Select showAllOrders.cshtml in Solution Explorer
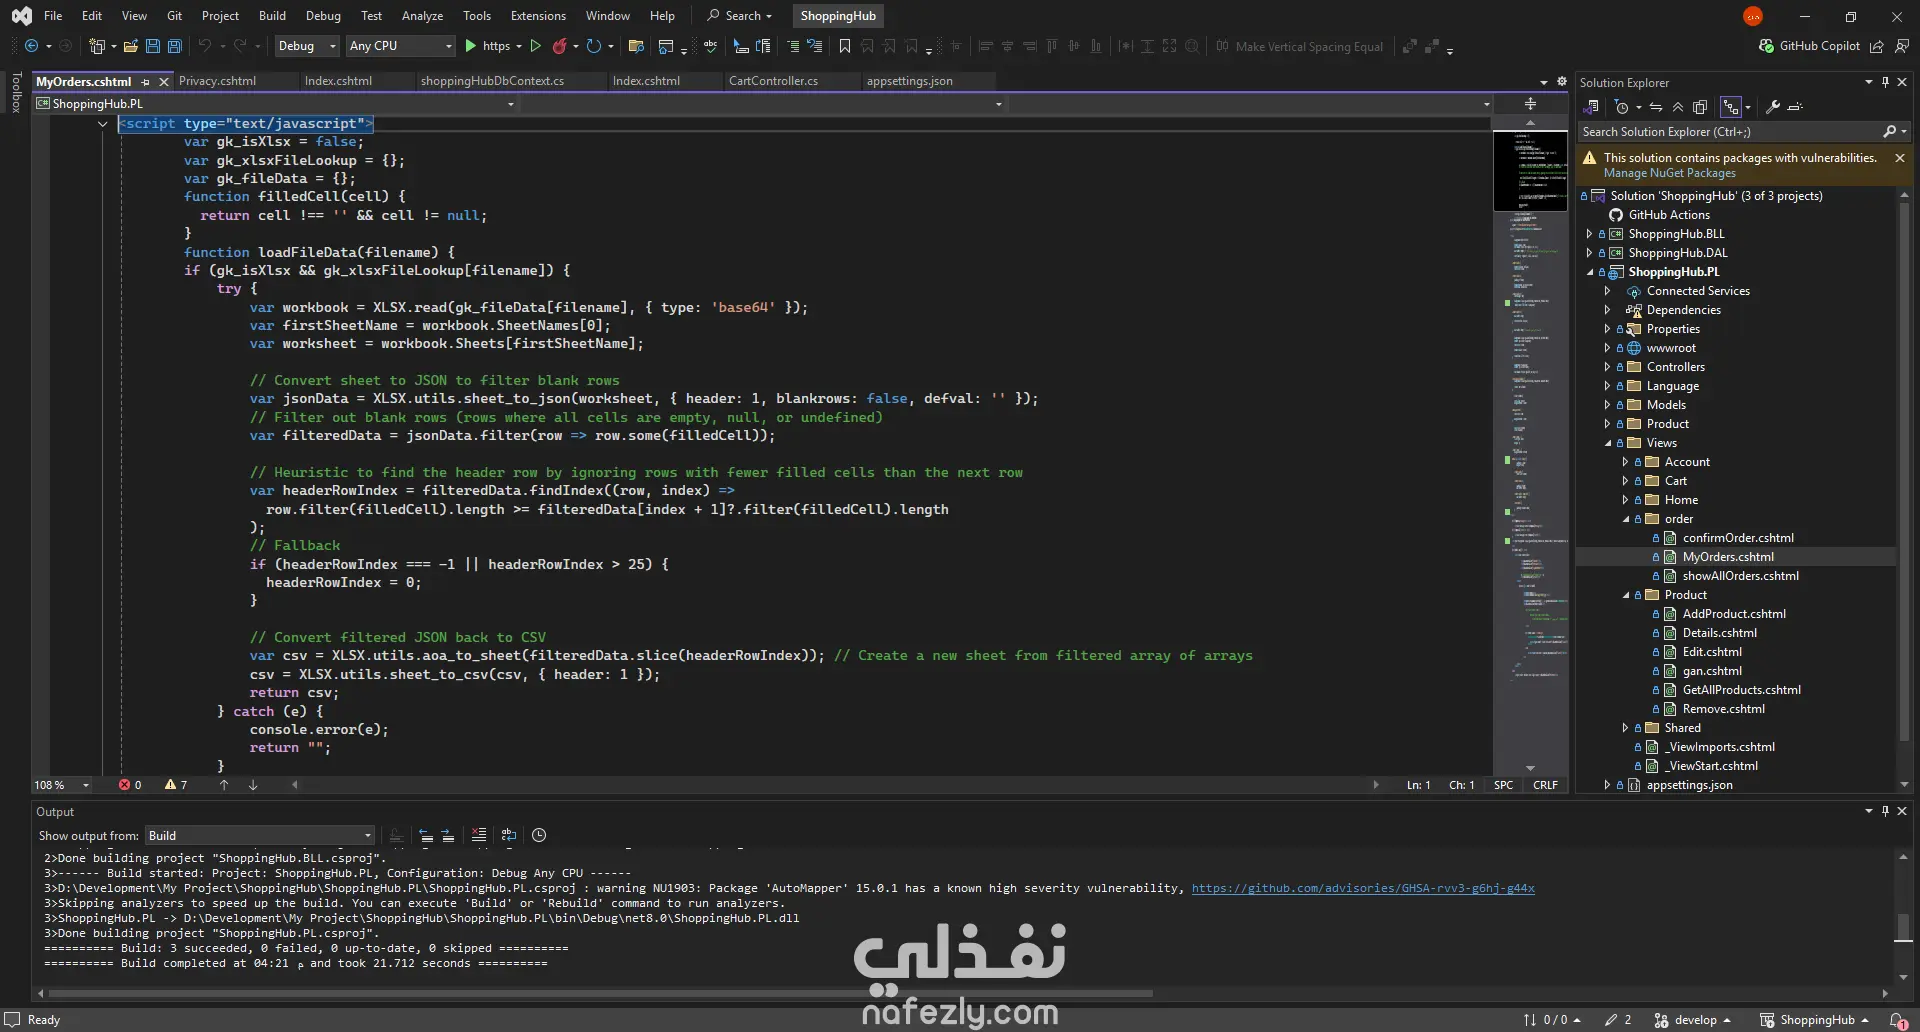Screen dimensions: 1920x1032 (1740, 576)
